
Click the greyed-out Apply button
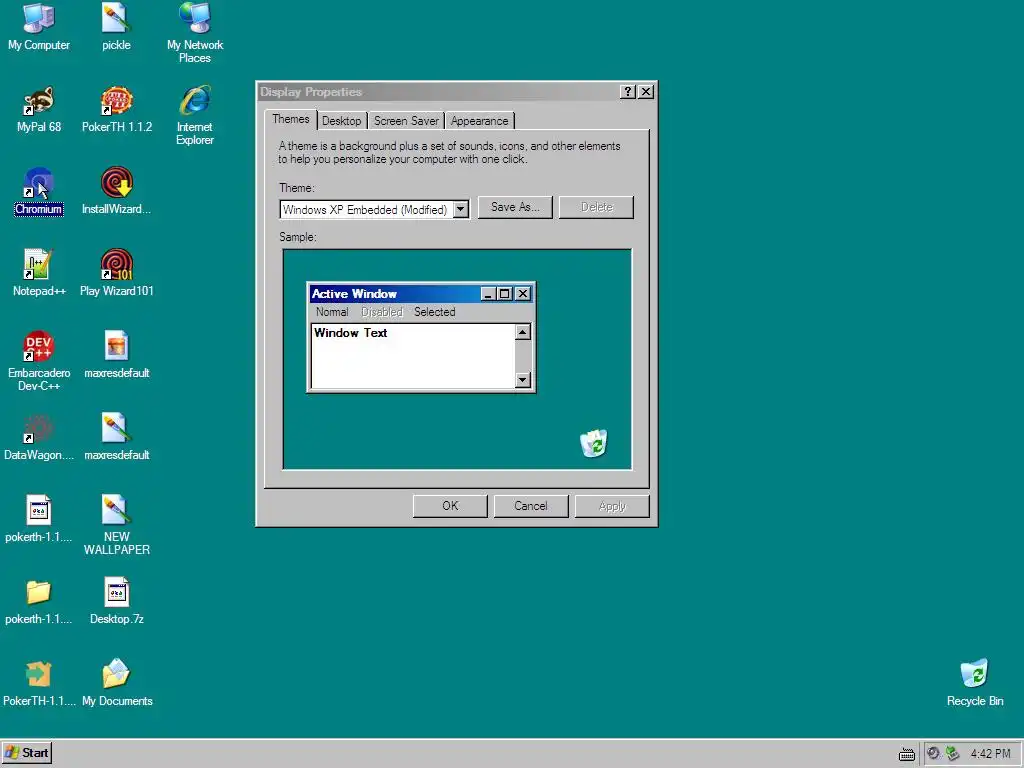pos(612,506)
